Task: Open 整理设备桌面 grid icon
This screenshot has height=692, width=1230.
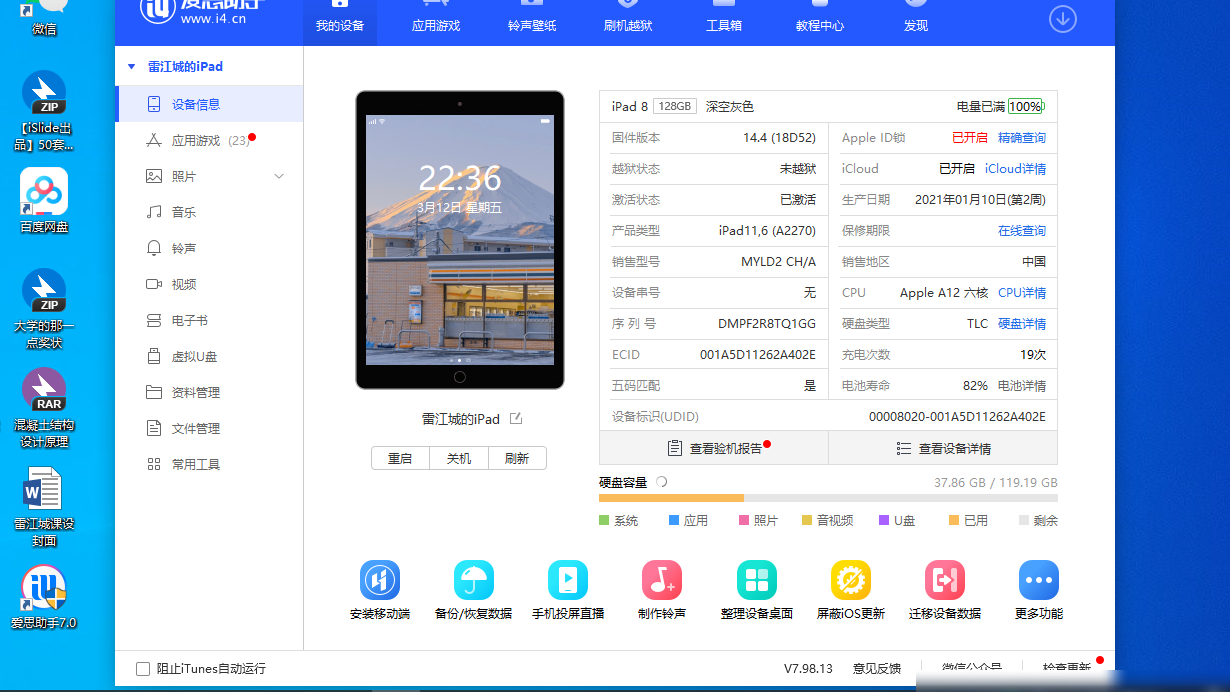Action: tap(757, 580)
